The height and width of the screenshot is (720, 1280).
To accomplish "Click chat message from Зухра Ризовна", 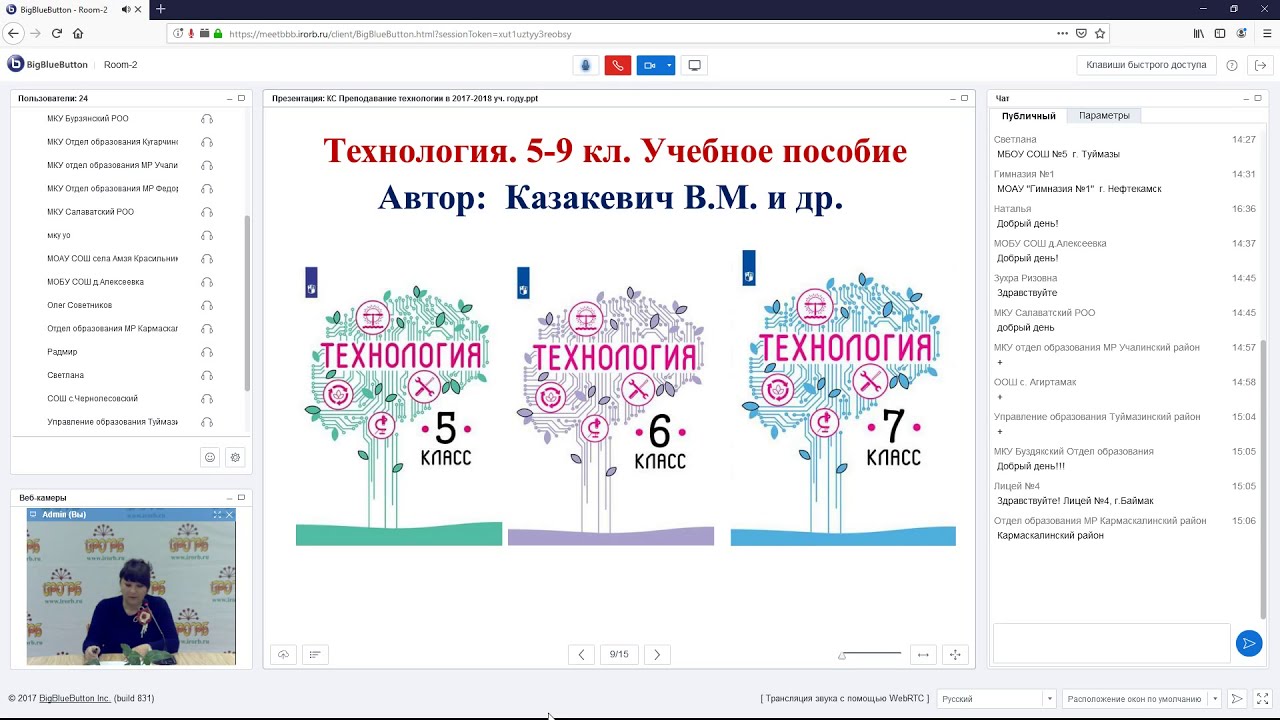I will click(1125, 285).
